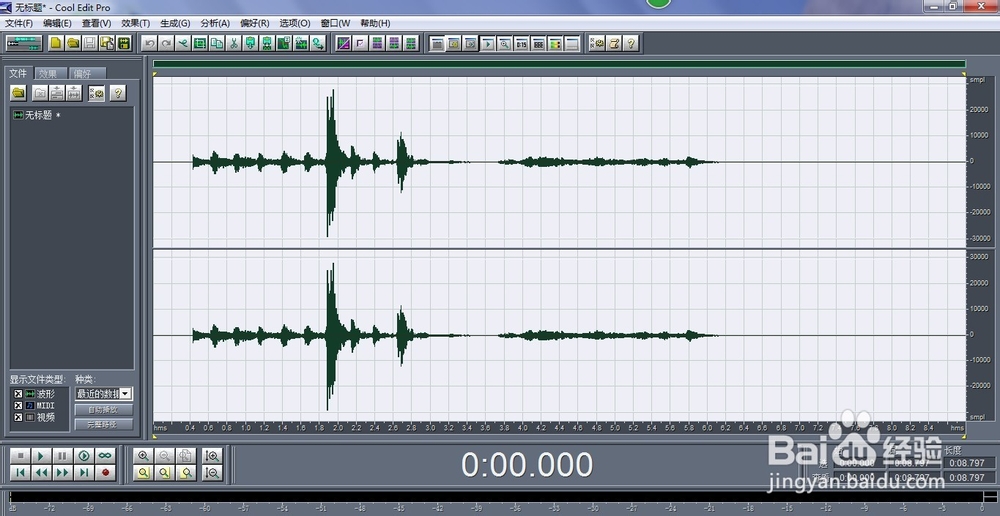Click the Go to Beginning button

(x=20, y=473)
